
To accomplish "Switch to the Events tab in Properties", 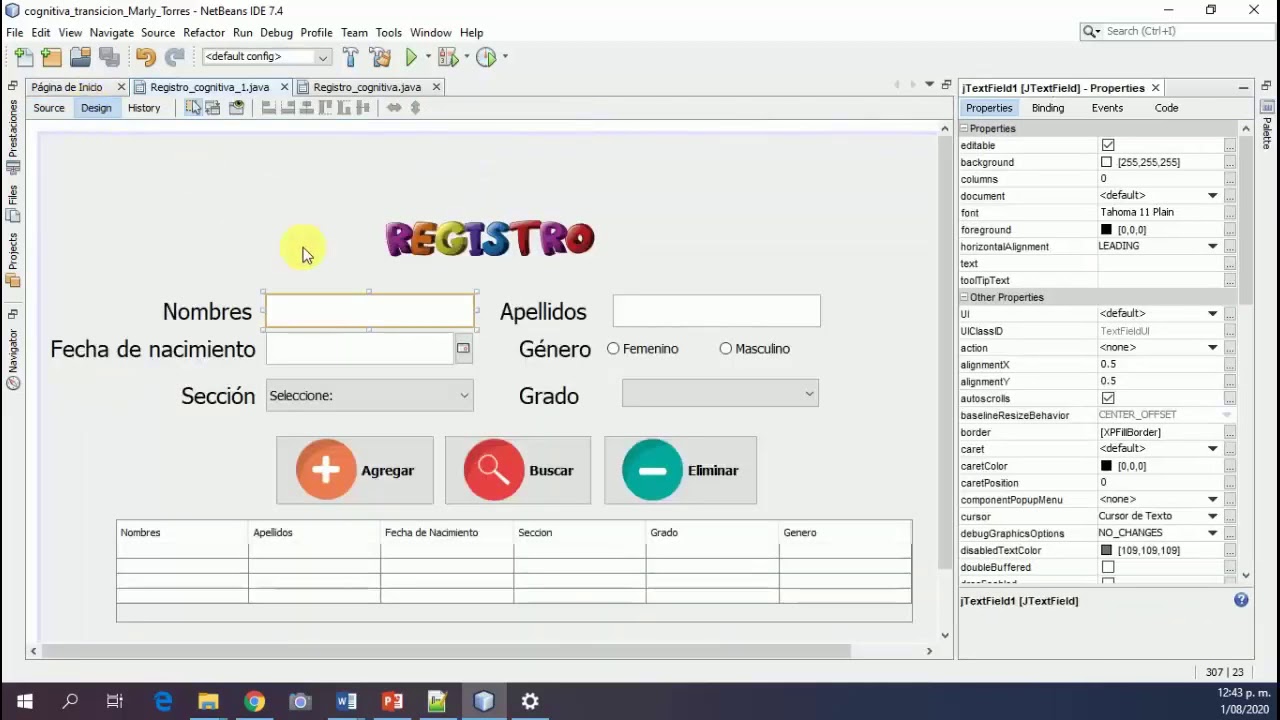I will (x=1107, y=108).
